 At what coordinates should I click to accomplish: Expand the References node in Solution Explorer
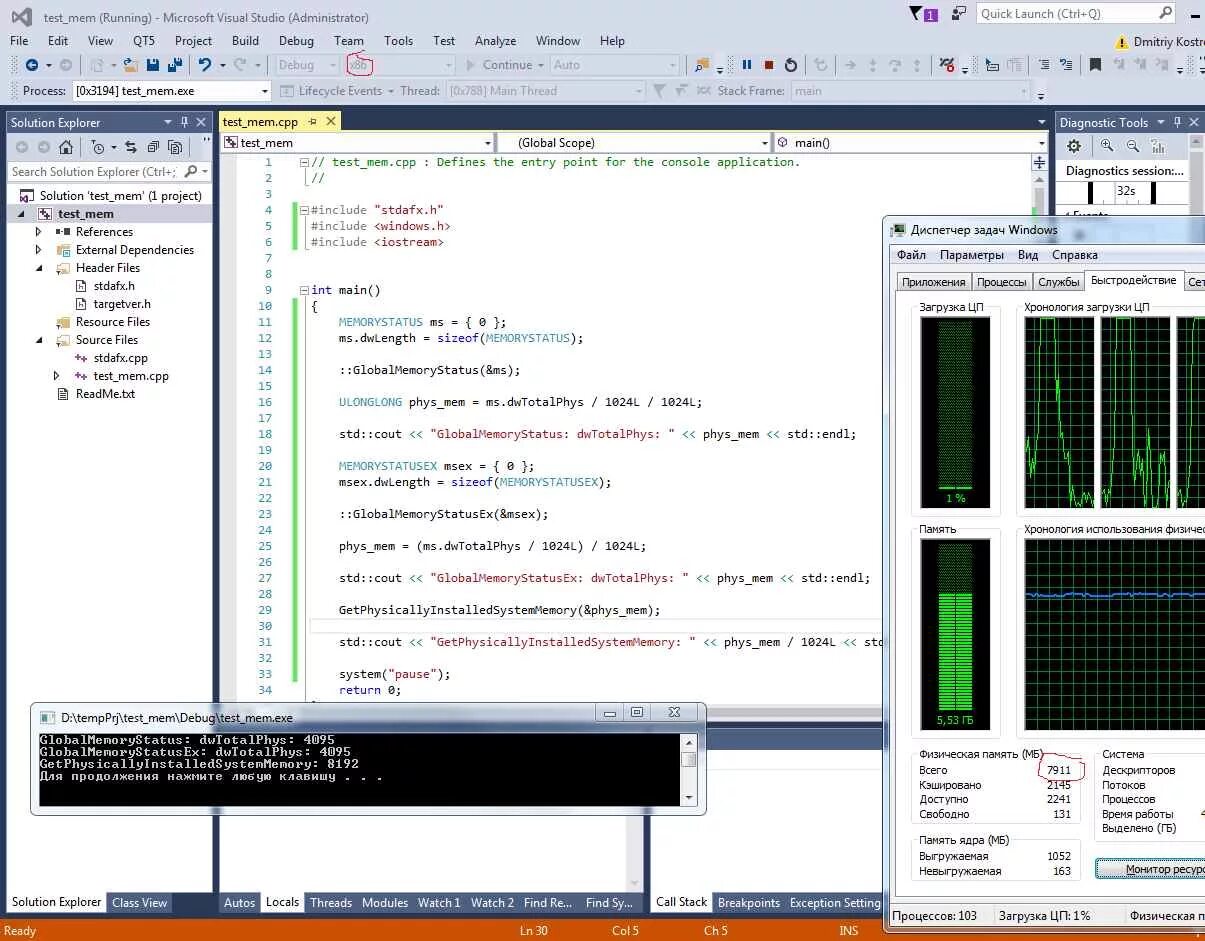(39, 232)
